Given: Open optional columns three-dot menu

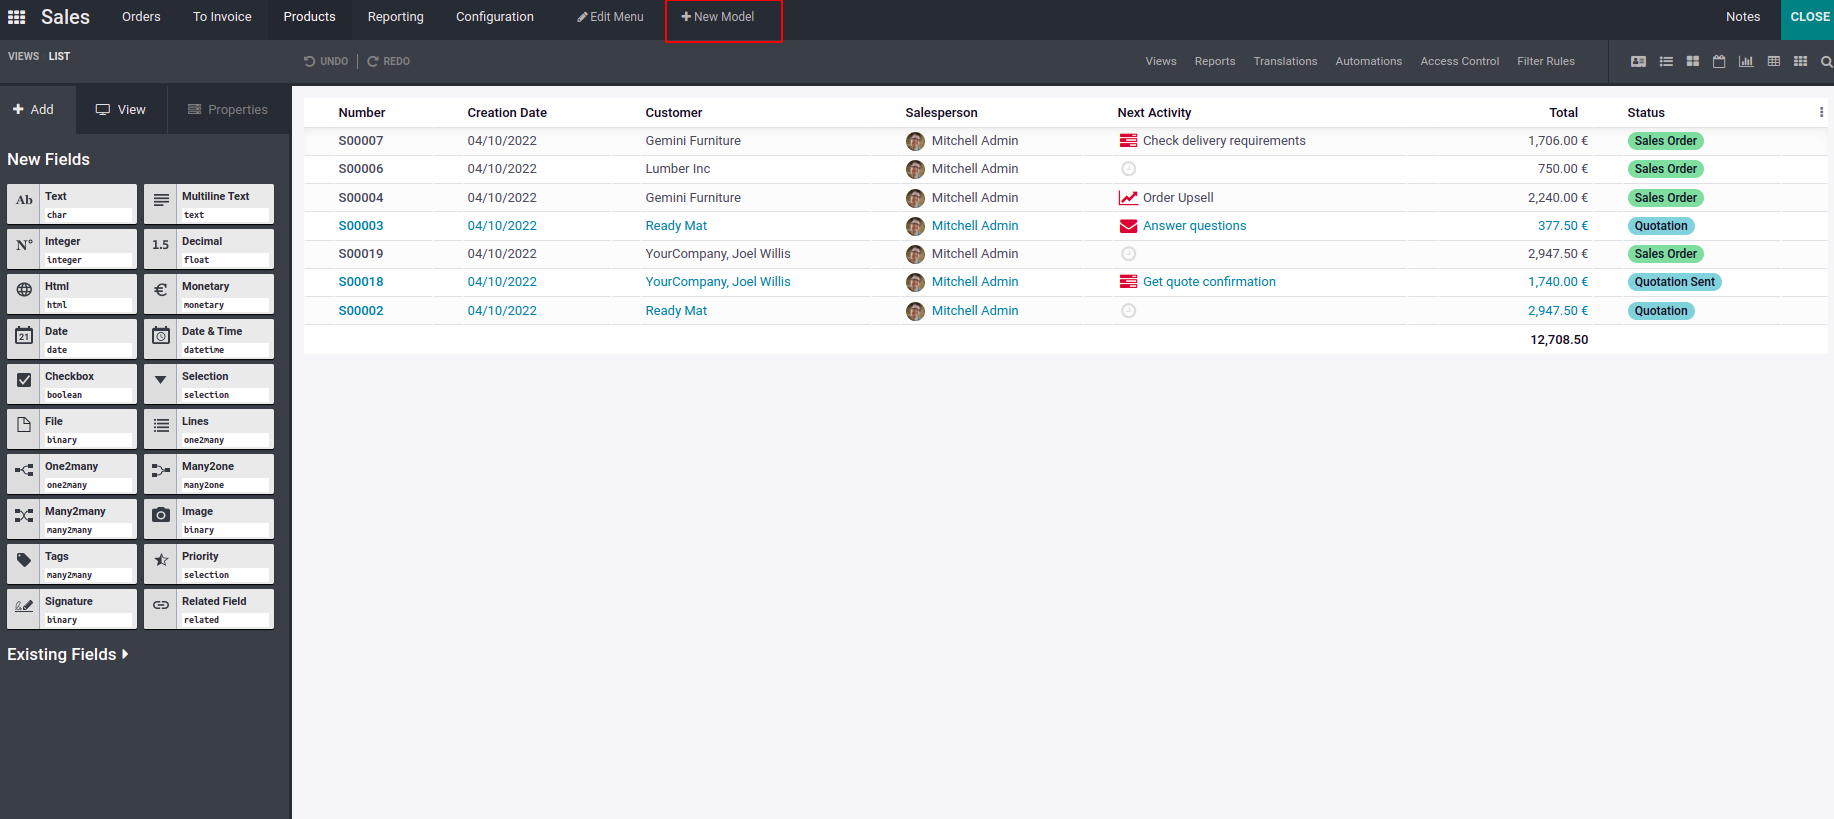Looking at the screenshot, I should click(x=1821, y=112).
